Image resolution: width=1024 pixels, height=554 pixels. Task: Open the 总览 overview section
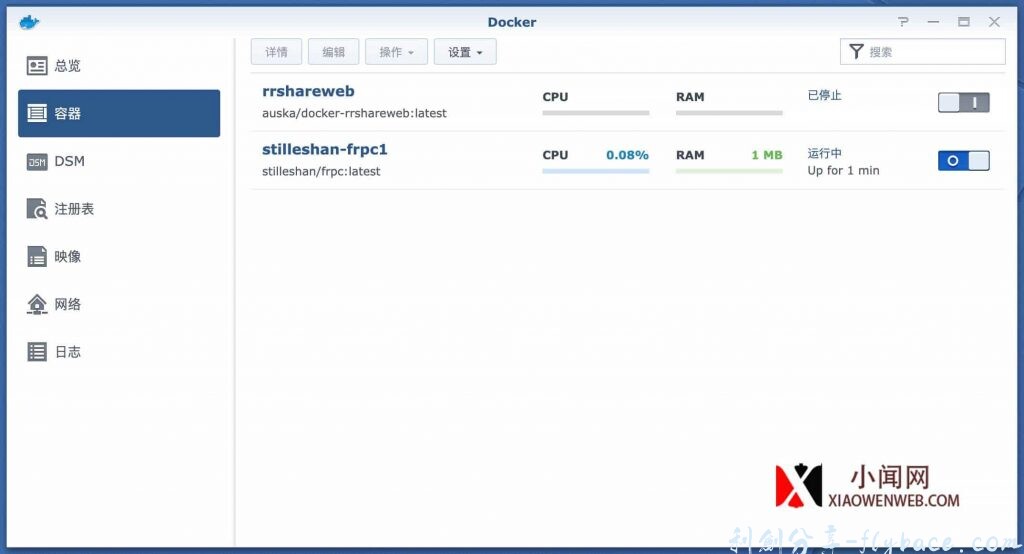[x=119, y=66]
